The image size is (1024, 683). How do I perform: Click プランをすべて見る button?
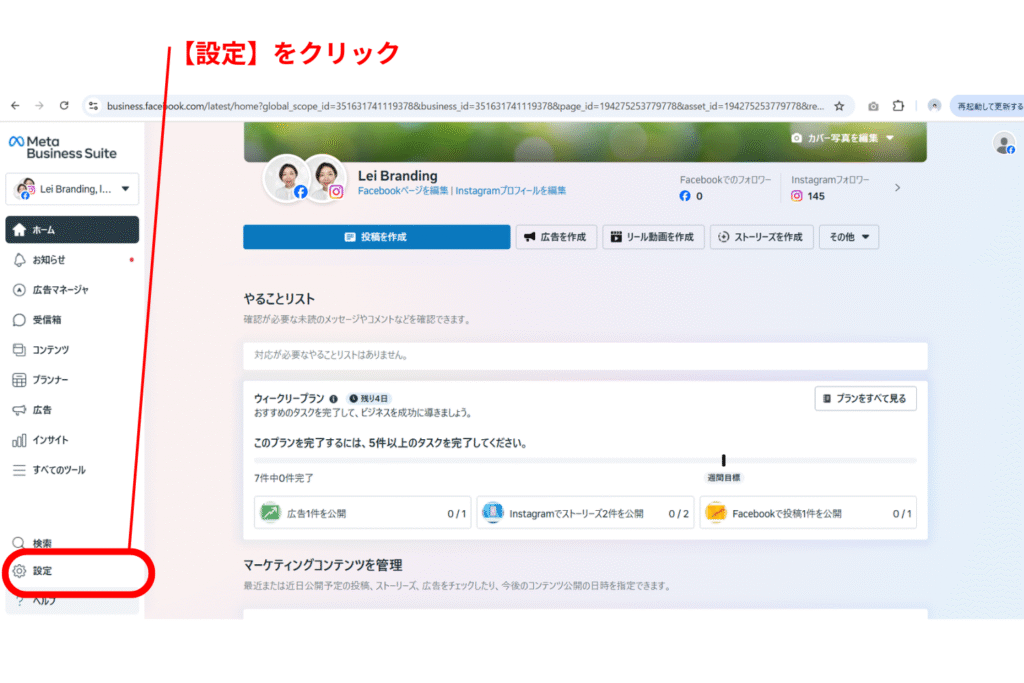coord(865,398)
